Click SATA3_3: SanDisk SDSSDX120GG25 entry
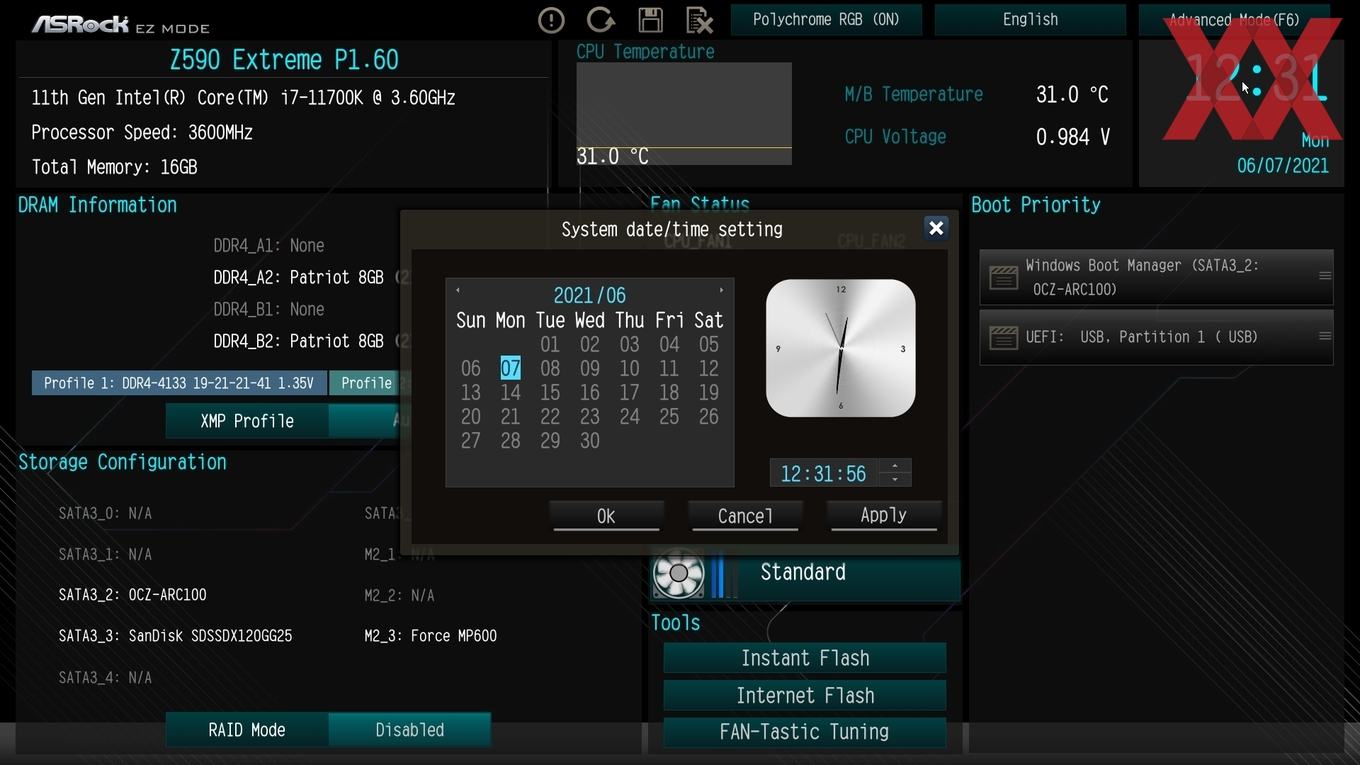 click(x=175, y=635)
